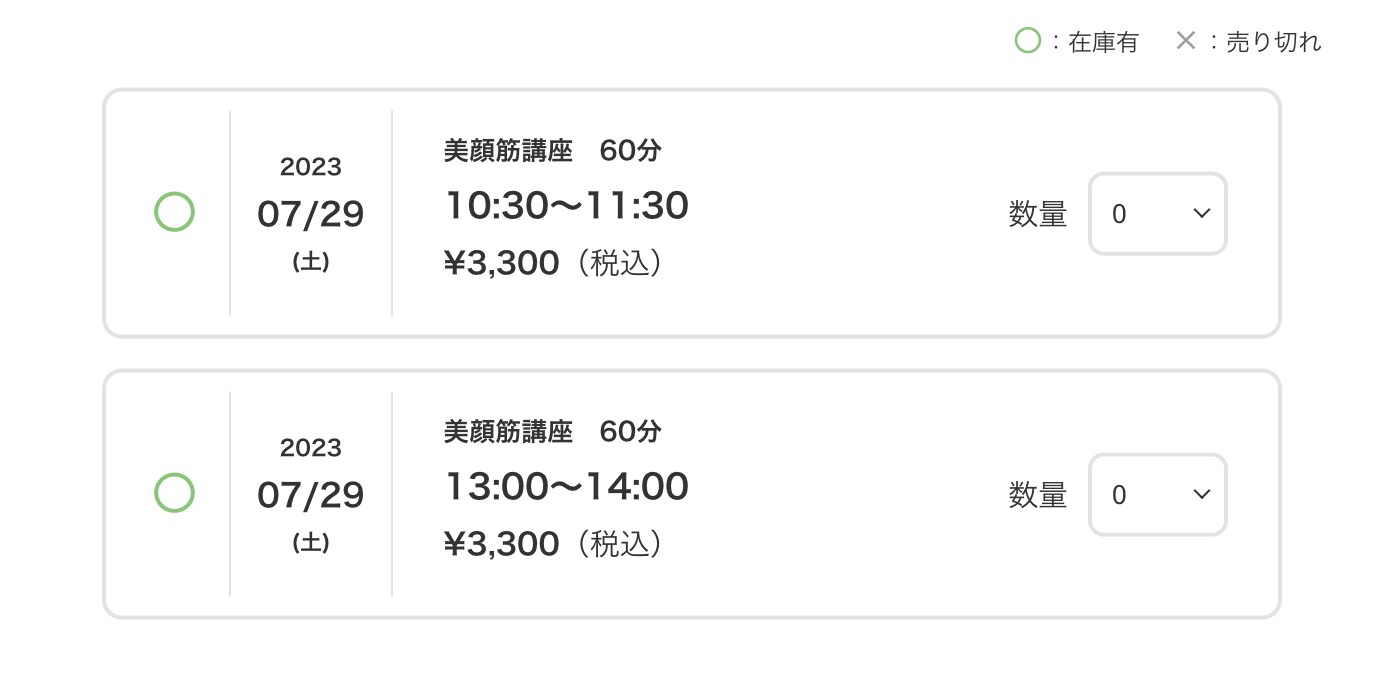The image size is (1384, 682).
Task: Click the green circle in-stock legend icon
Action: pos(1027,41)
